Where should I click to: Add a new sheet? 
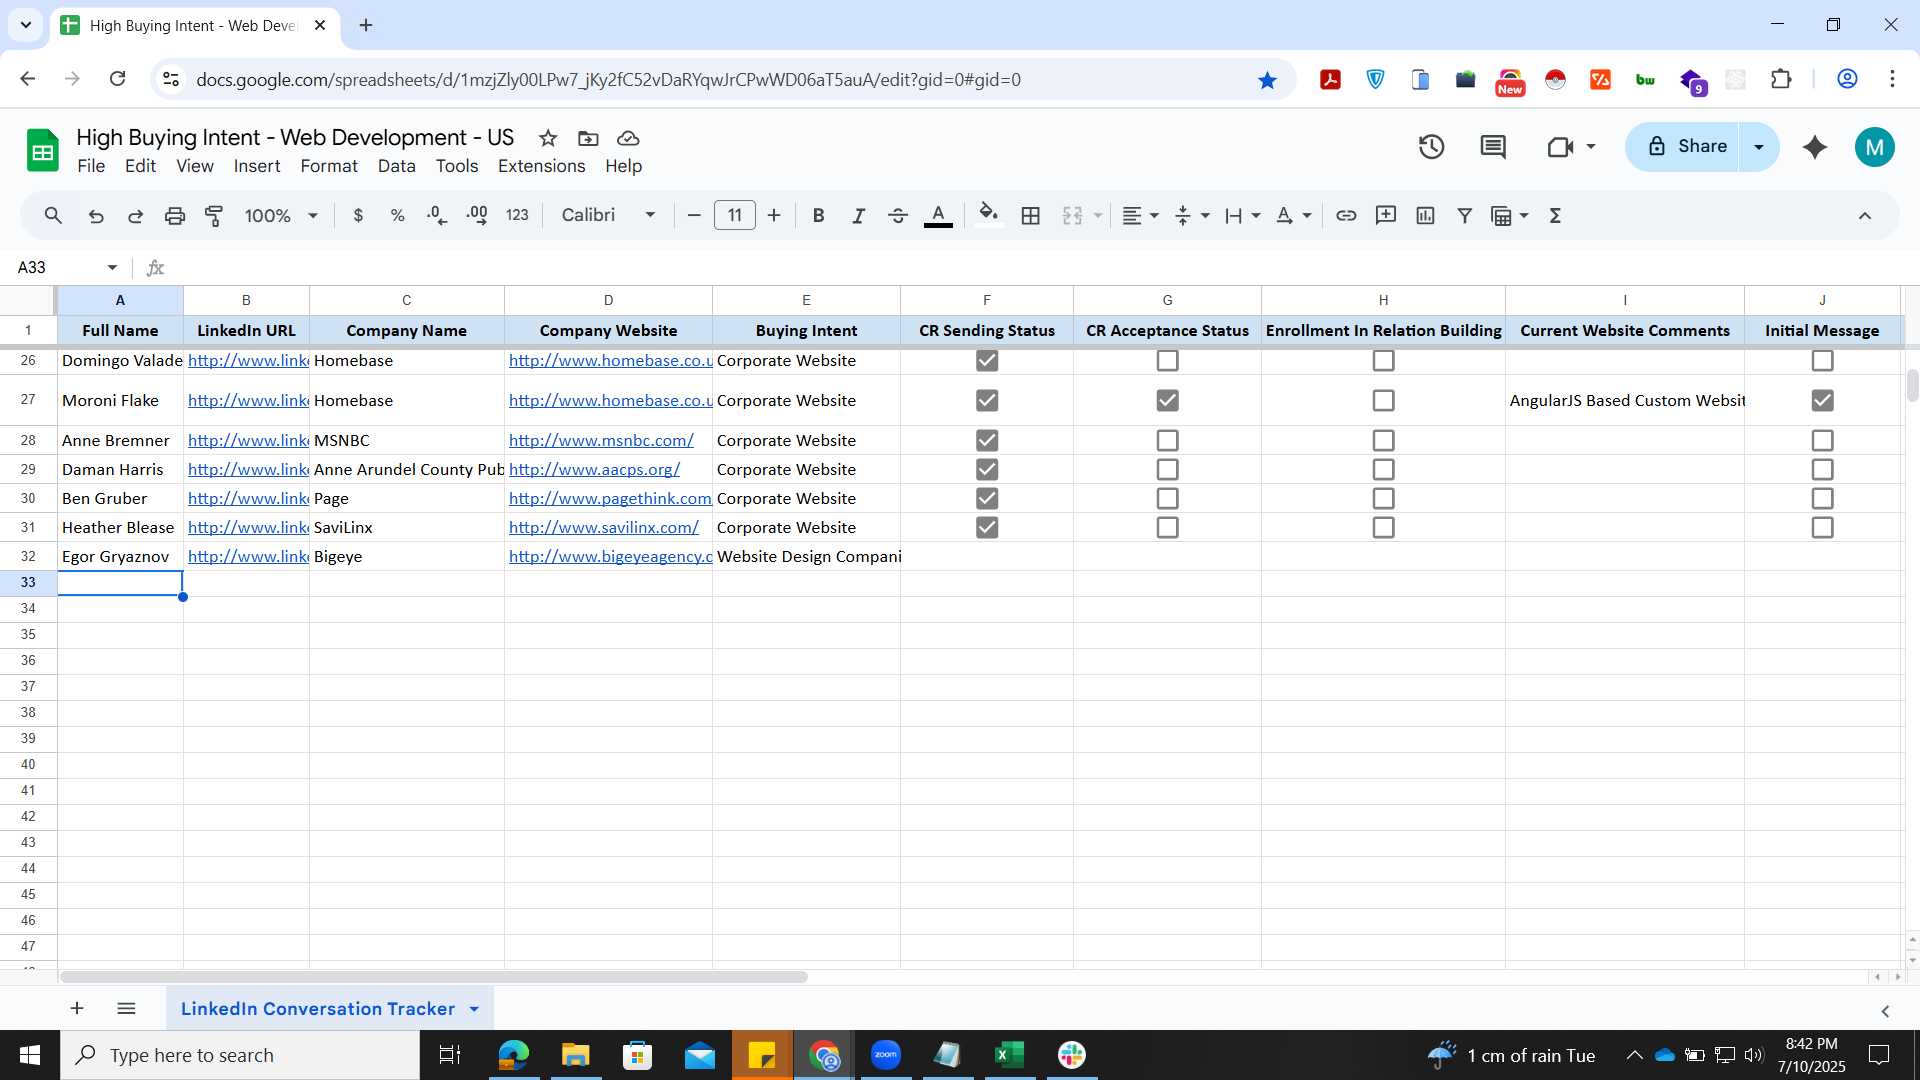[77, 1008]
